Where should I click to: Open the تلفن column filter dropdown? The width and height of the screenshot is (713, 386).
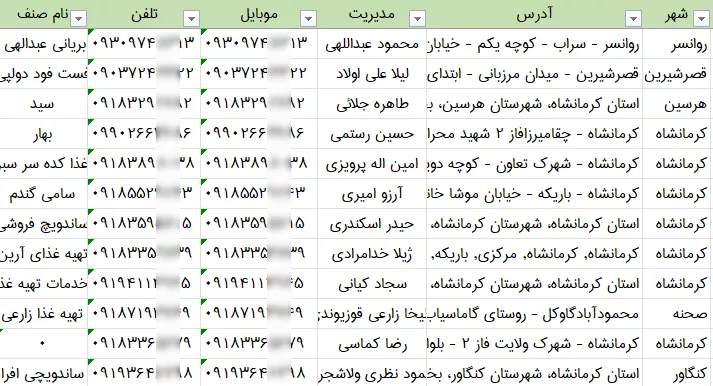pyautogui.click(x=191, y=19)
